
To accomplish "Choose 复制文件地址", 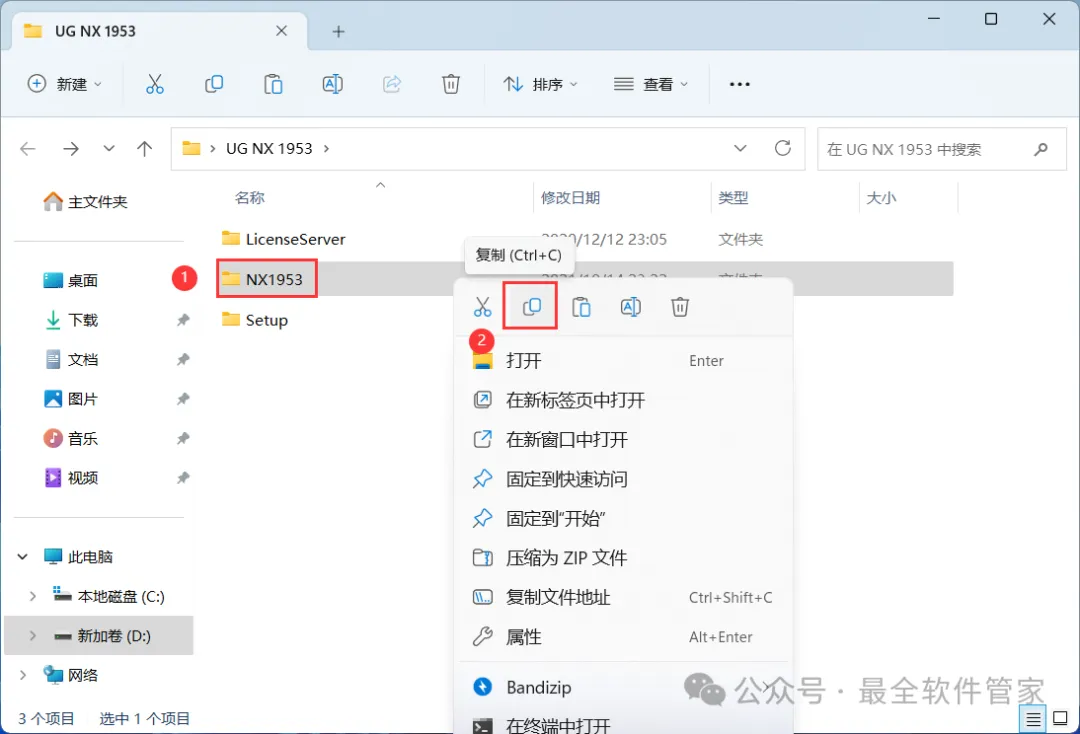I will pos(623,597).
